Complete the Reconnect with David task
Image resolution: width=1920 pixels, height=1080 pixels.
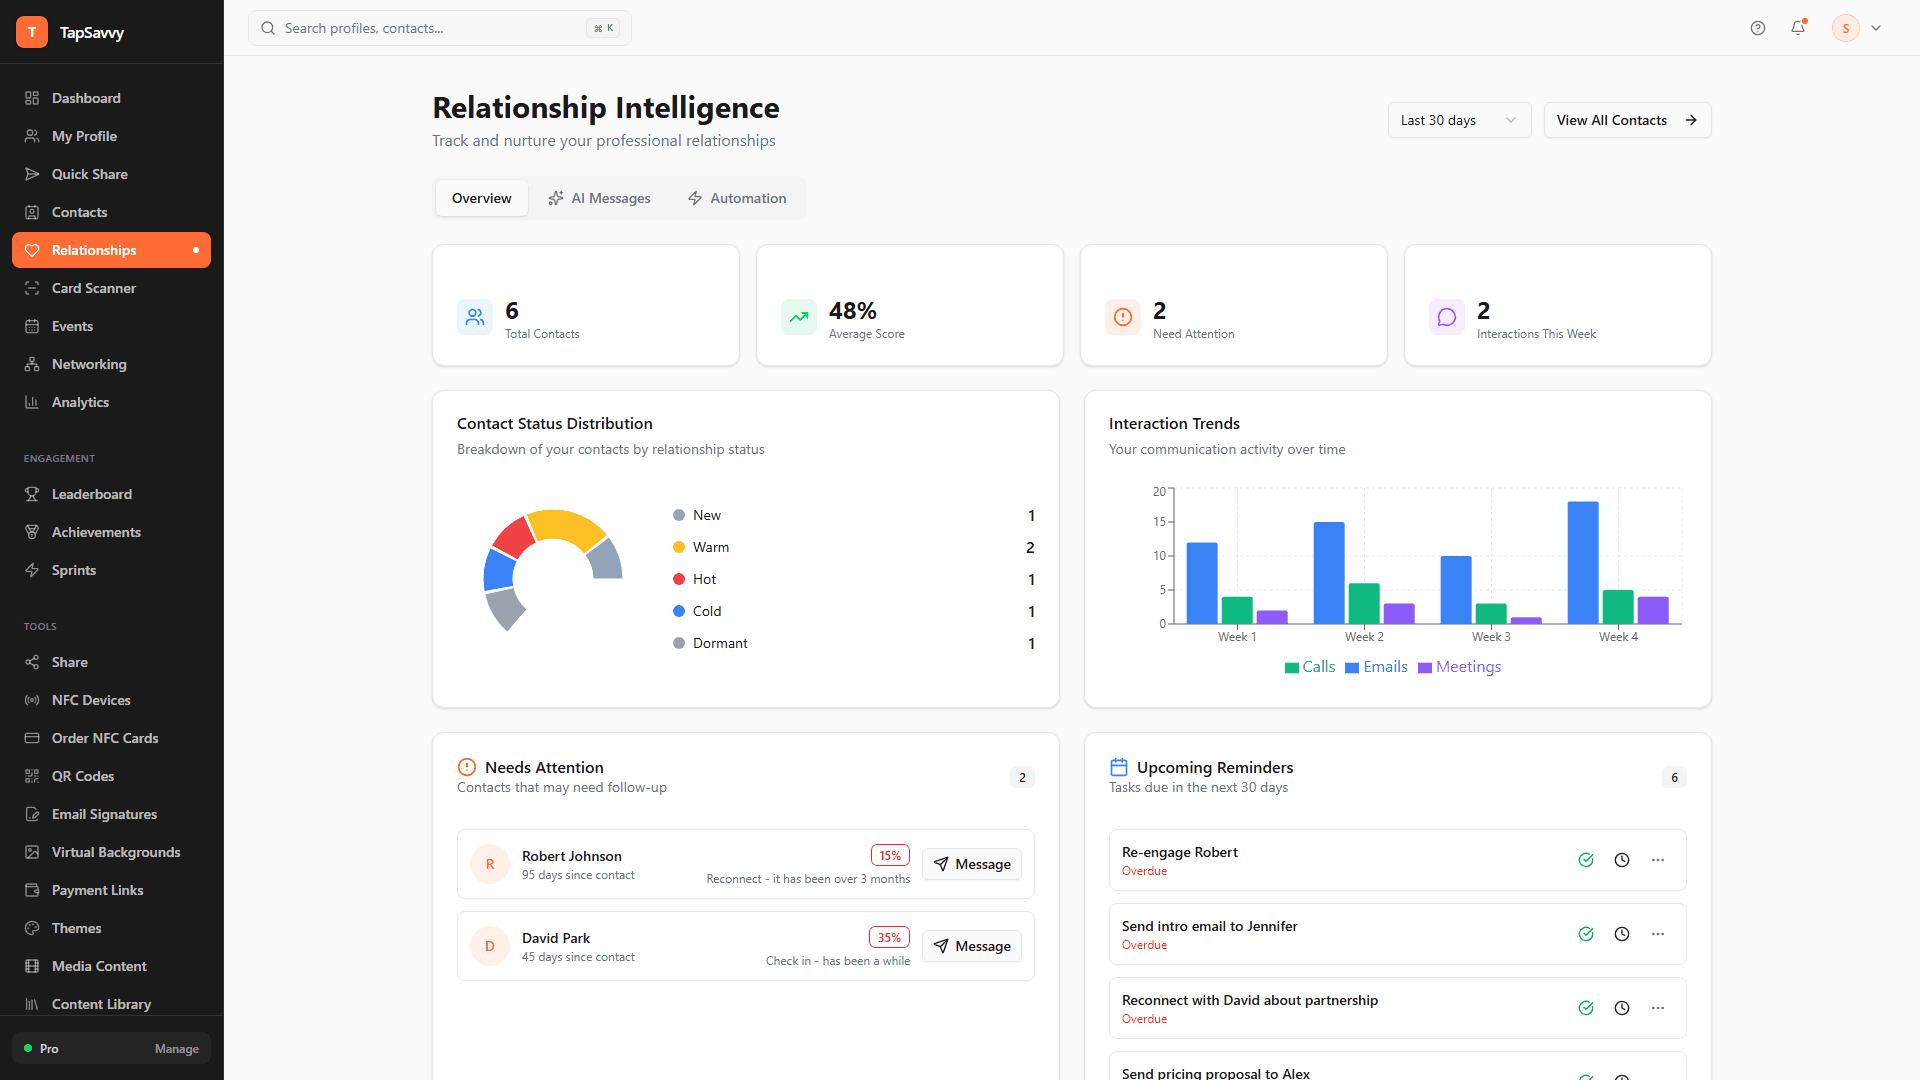(x=1586, y=1008)
